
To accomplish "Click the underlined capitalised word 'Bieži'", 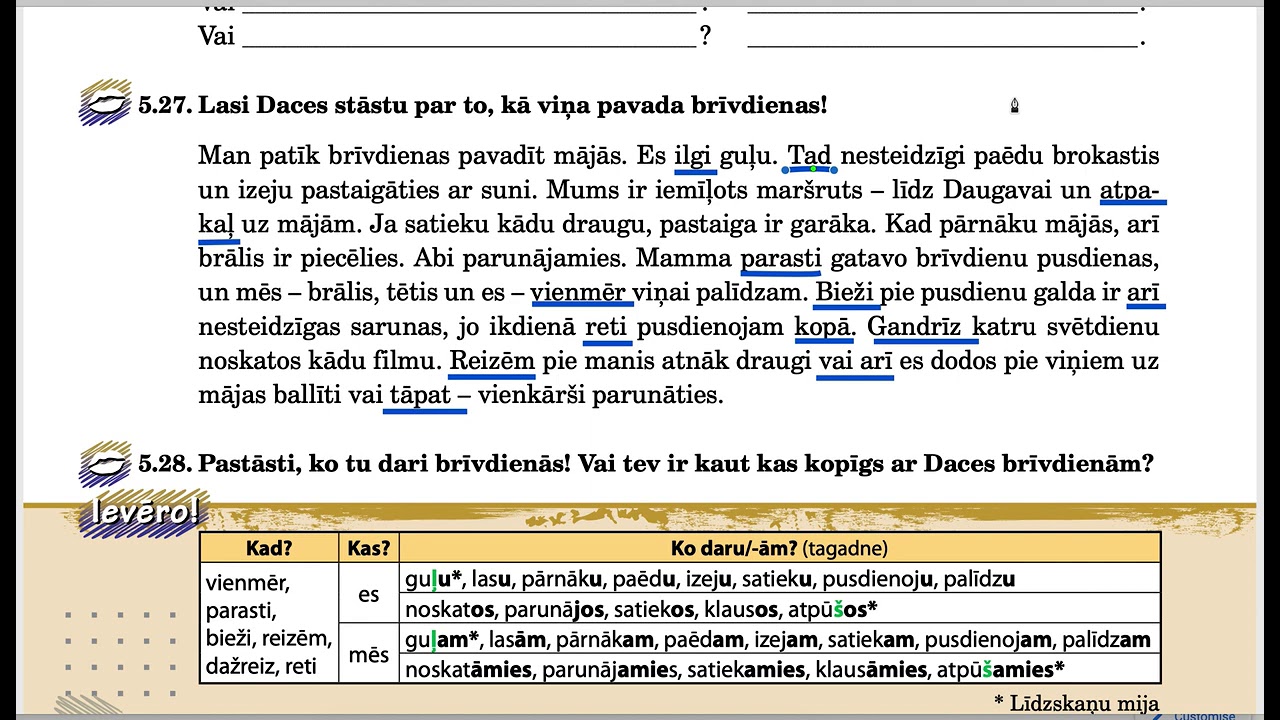I will tap(846, 293).
